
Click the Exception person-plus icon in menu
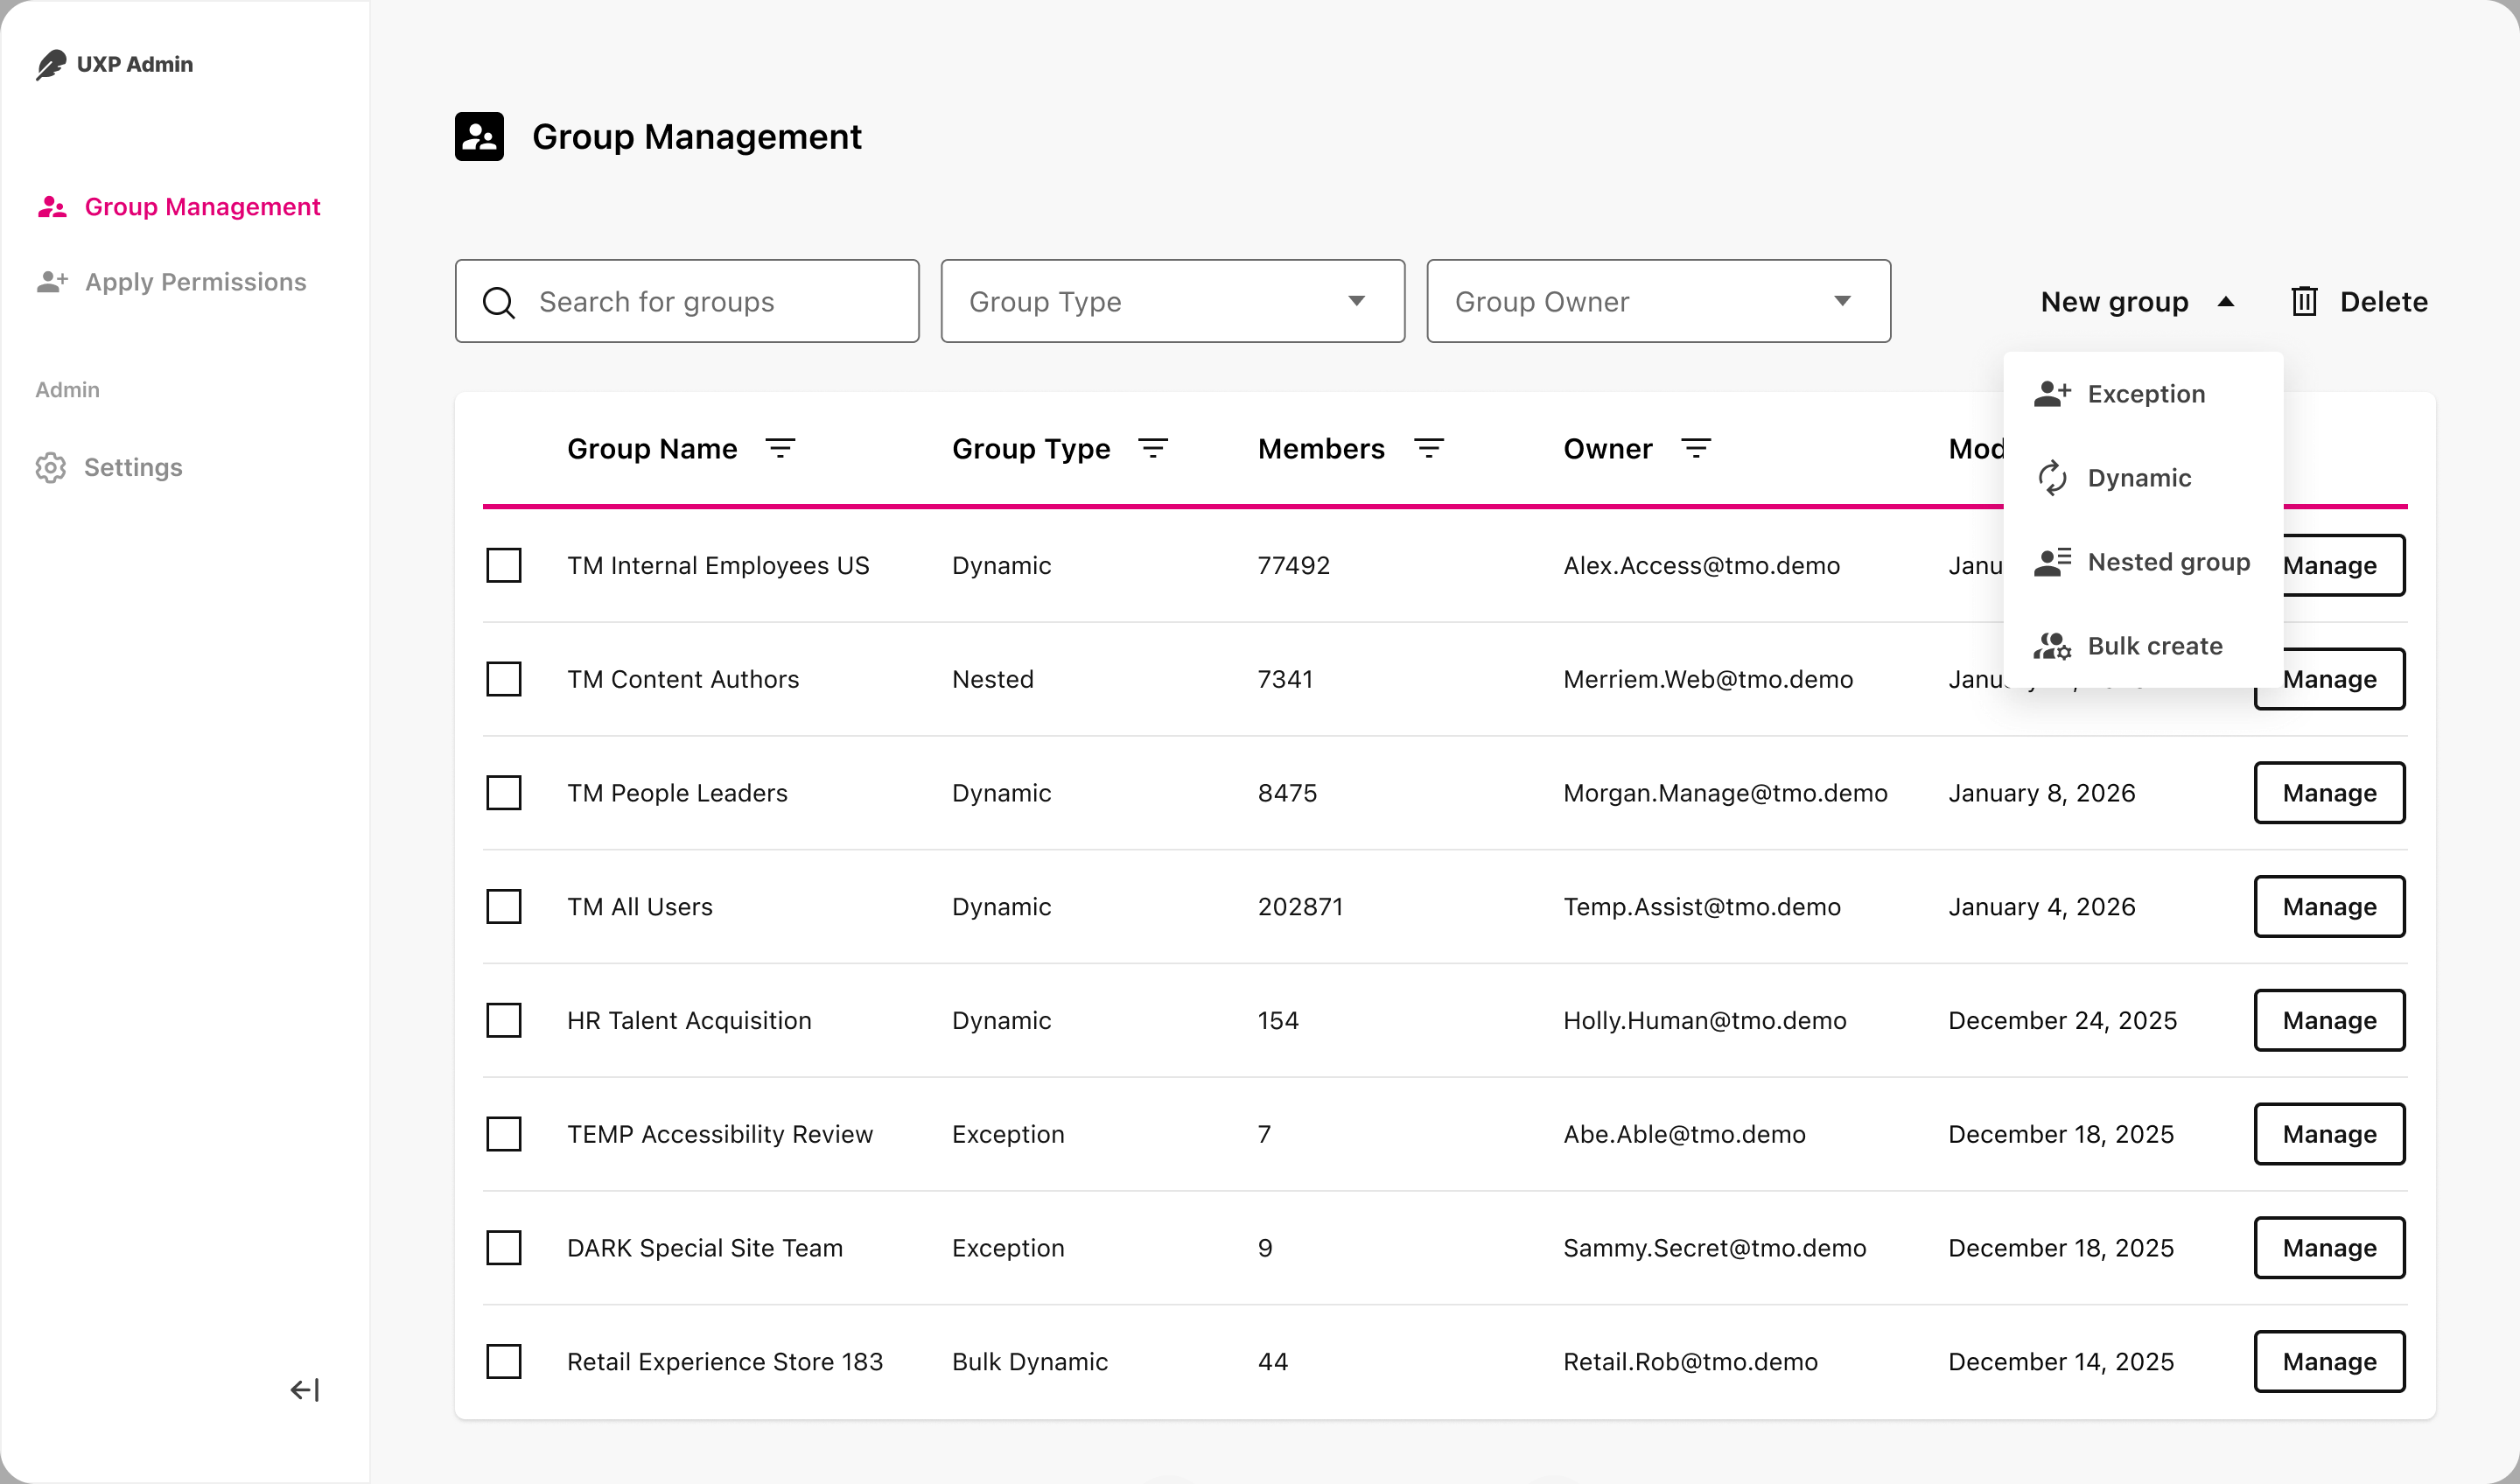pyautogui.click(x=2052, y=394)
